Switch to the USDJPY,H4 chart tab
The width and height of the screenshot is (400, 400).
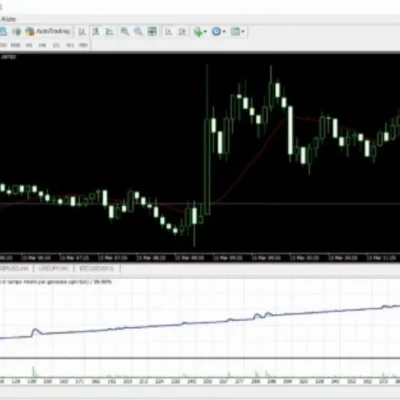click(54, 268)
